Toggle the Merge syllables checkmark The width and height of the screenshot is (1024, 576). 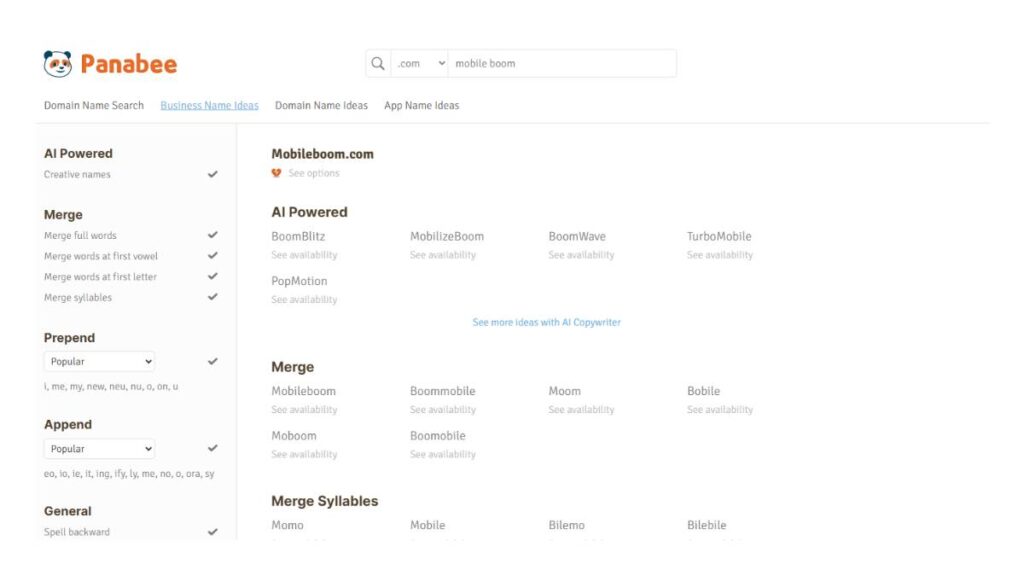tap(212, 297)
